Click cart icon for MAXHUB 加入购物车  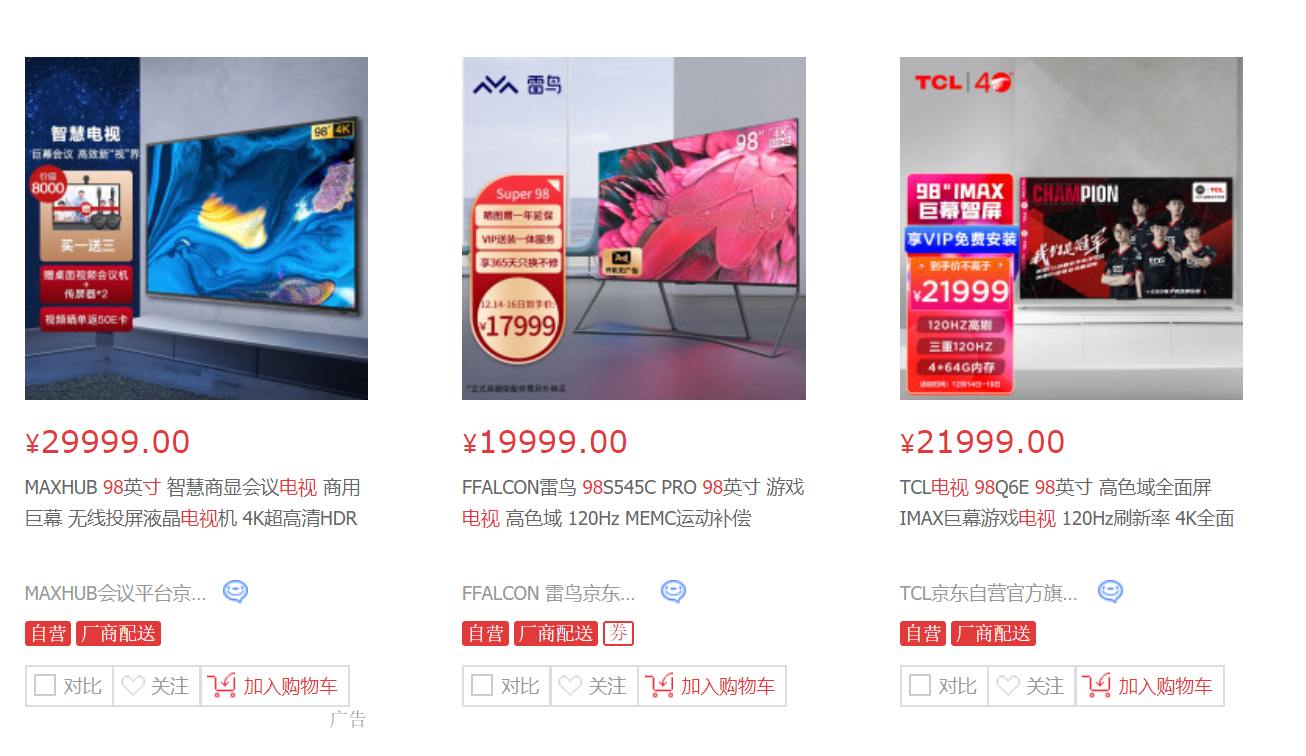pyautogui.click(x=222, y=686)
